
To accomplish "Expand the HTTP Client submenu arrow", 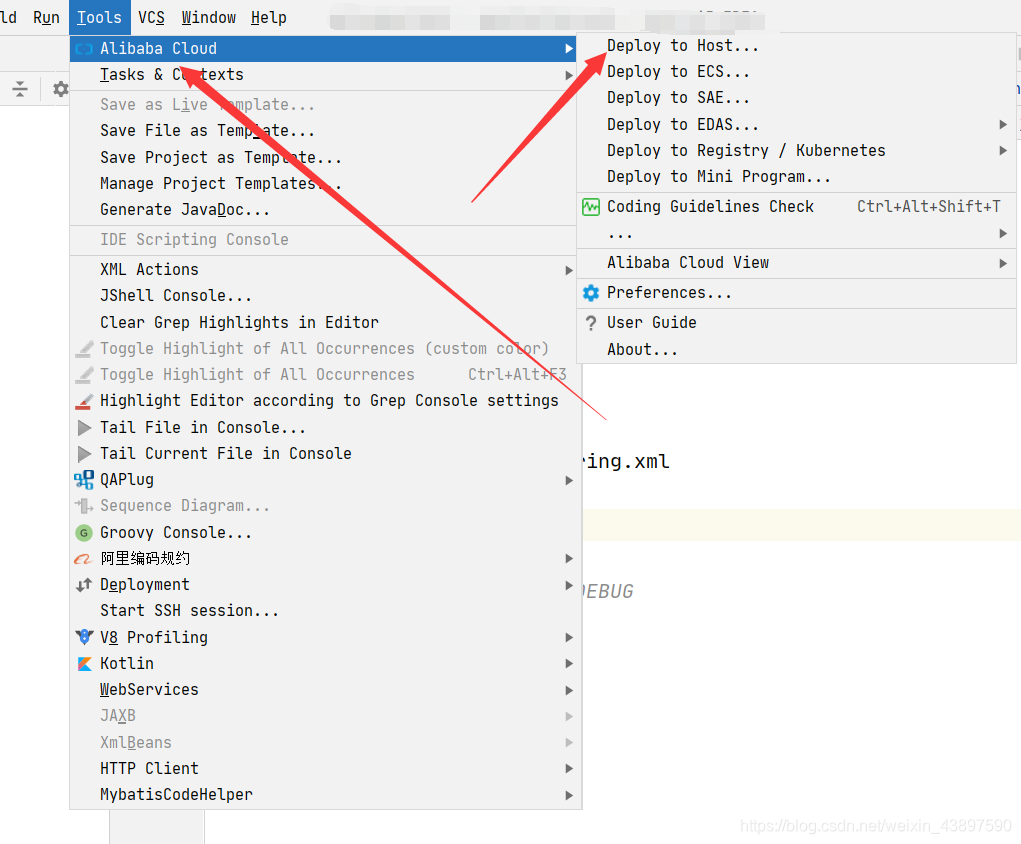I will tap(568, 768).
